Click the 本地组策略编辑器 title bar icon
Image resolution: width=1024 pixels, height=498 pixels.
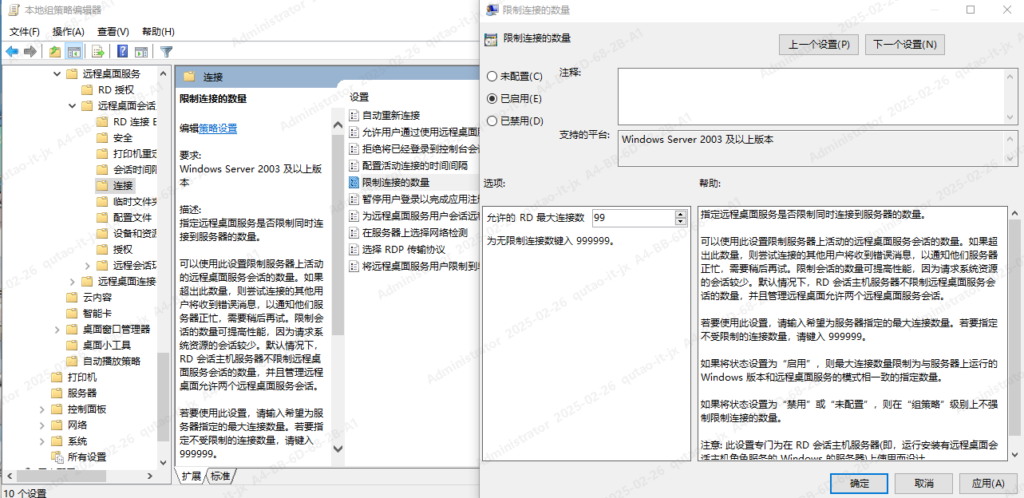coord(12,10)
